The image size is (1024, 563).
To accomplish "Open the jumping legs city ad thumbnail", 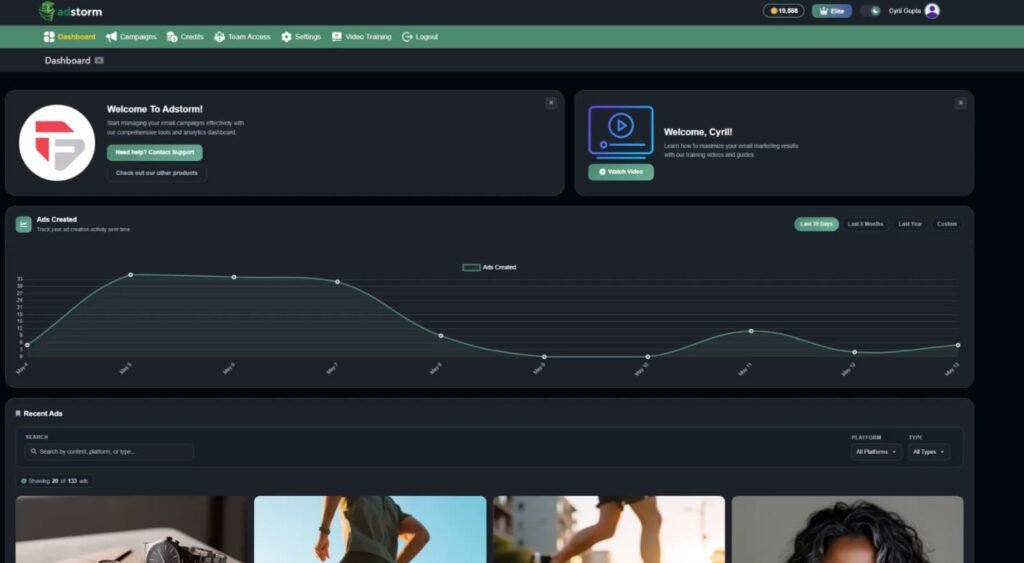I will 609,529.
